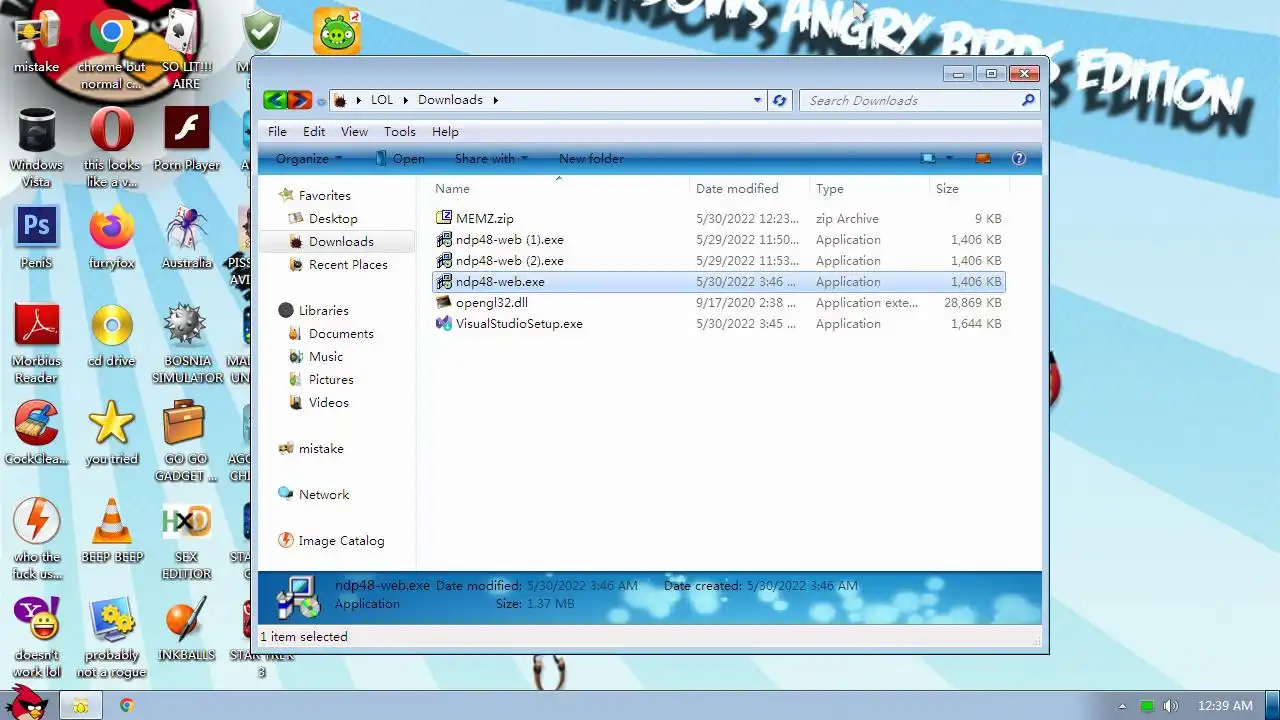
Task: Click the Explorer help question mark icon
Action: point(1019,158)
